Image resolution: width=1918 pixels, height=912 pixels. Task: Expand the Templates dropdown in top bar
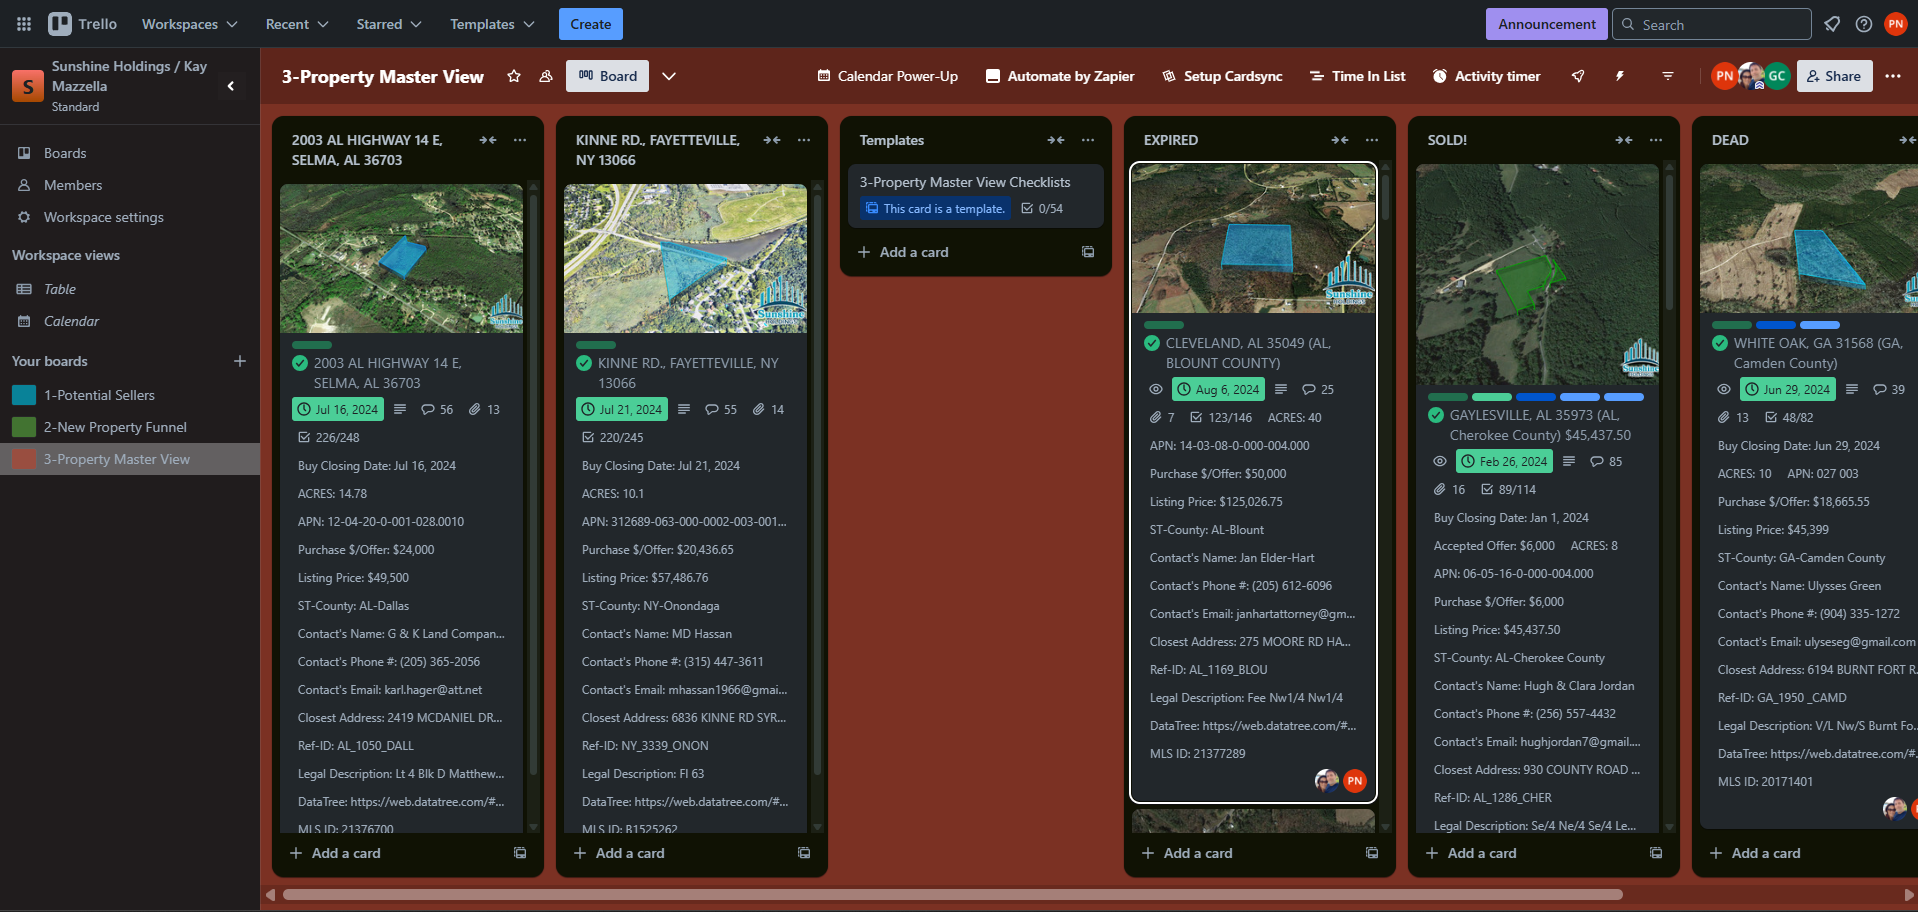coord(492,24)
